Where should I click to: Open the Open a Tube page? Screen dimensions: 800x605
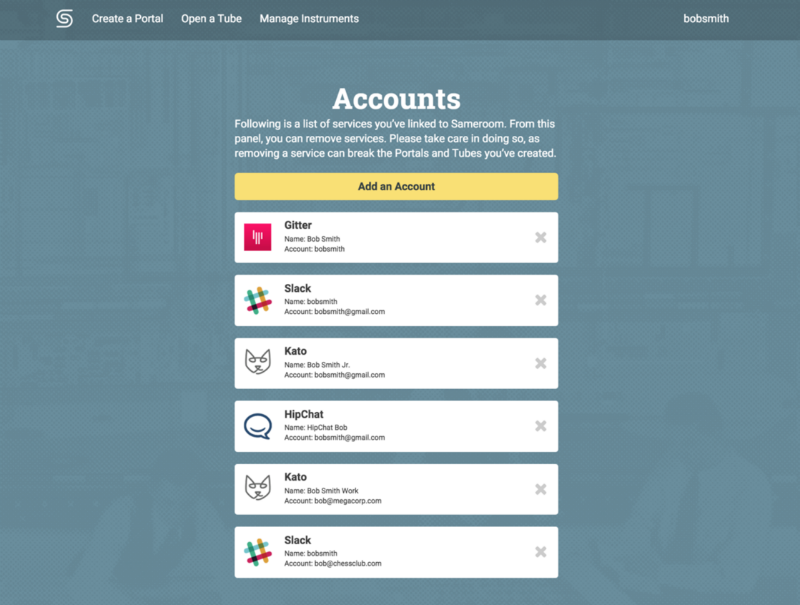point(211,19)
